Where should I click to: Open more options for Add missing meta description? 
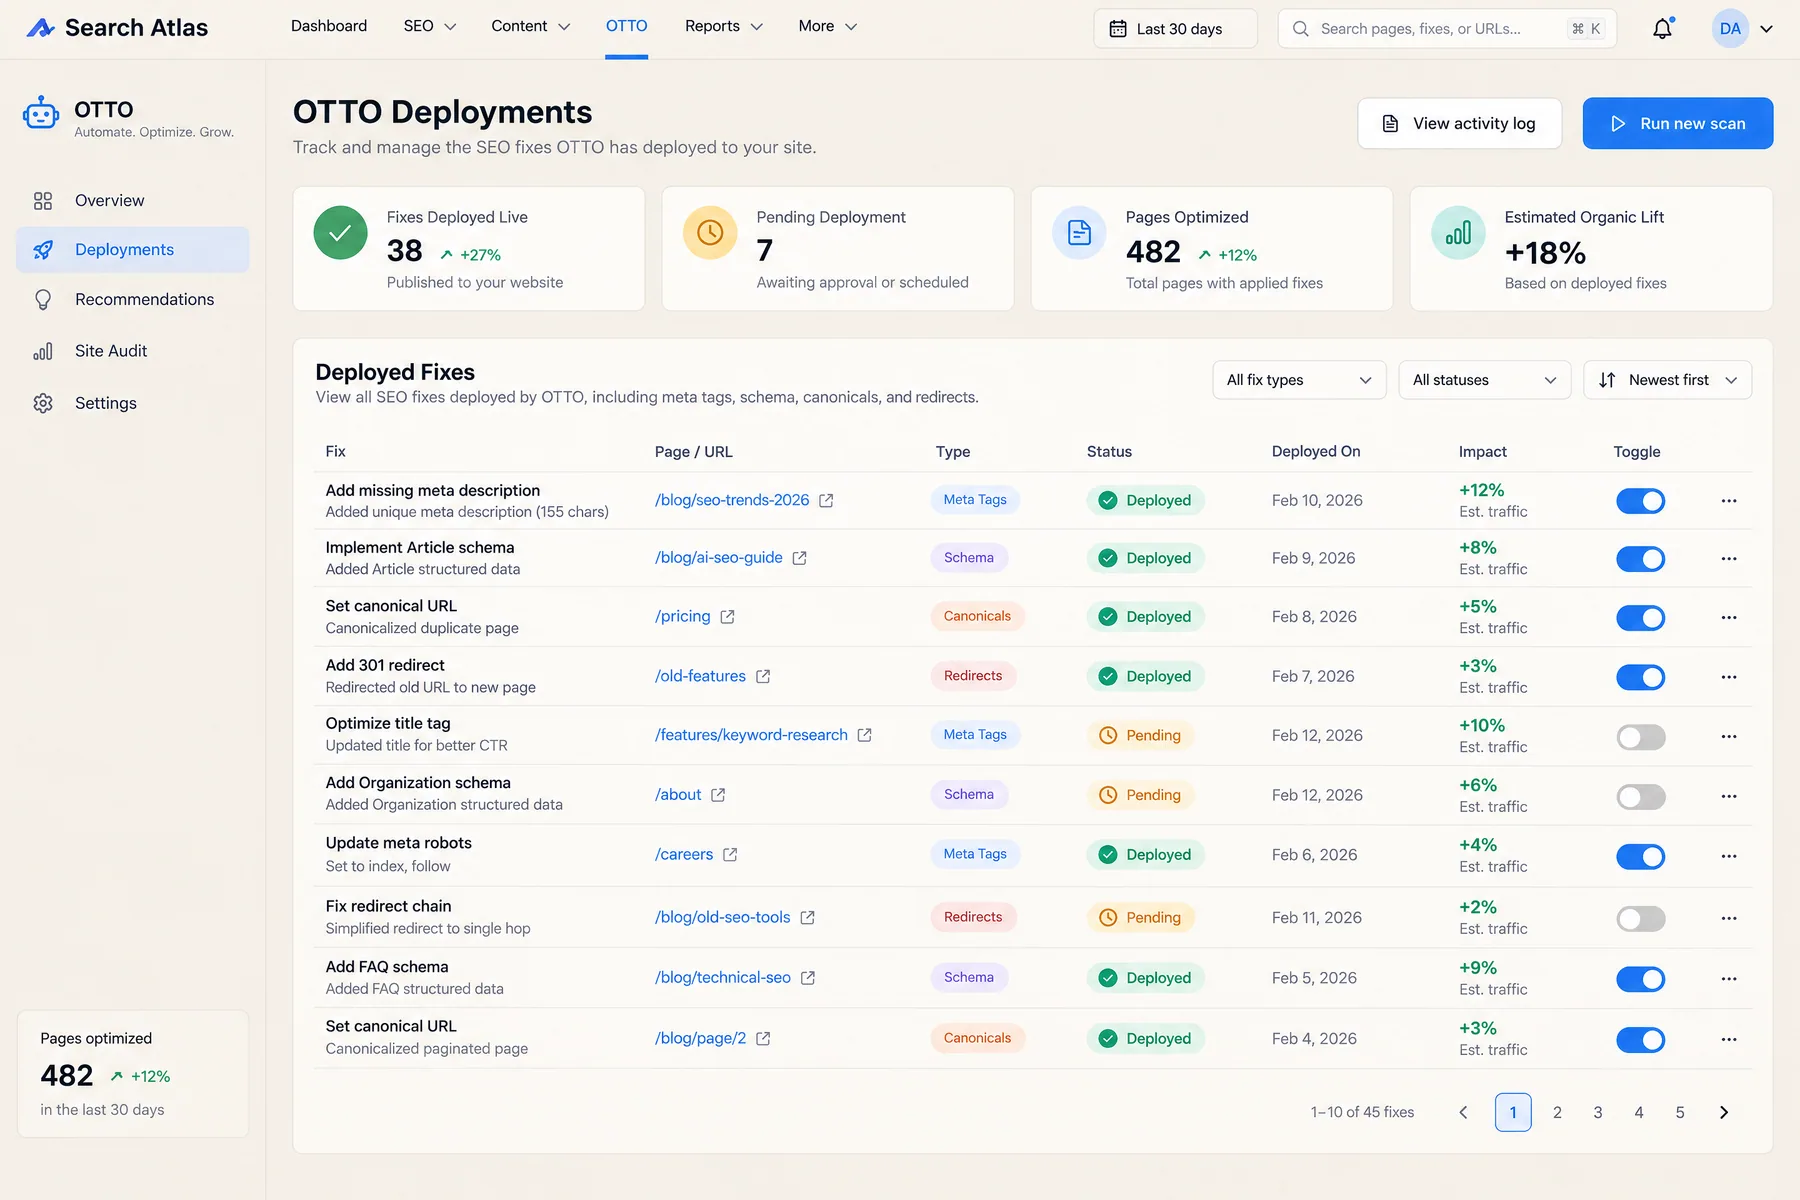[1729, 501]
